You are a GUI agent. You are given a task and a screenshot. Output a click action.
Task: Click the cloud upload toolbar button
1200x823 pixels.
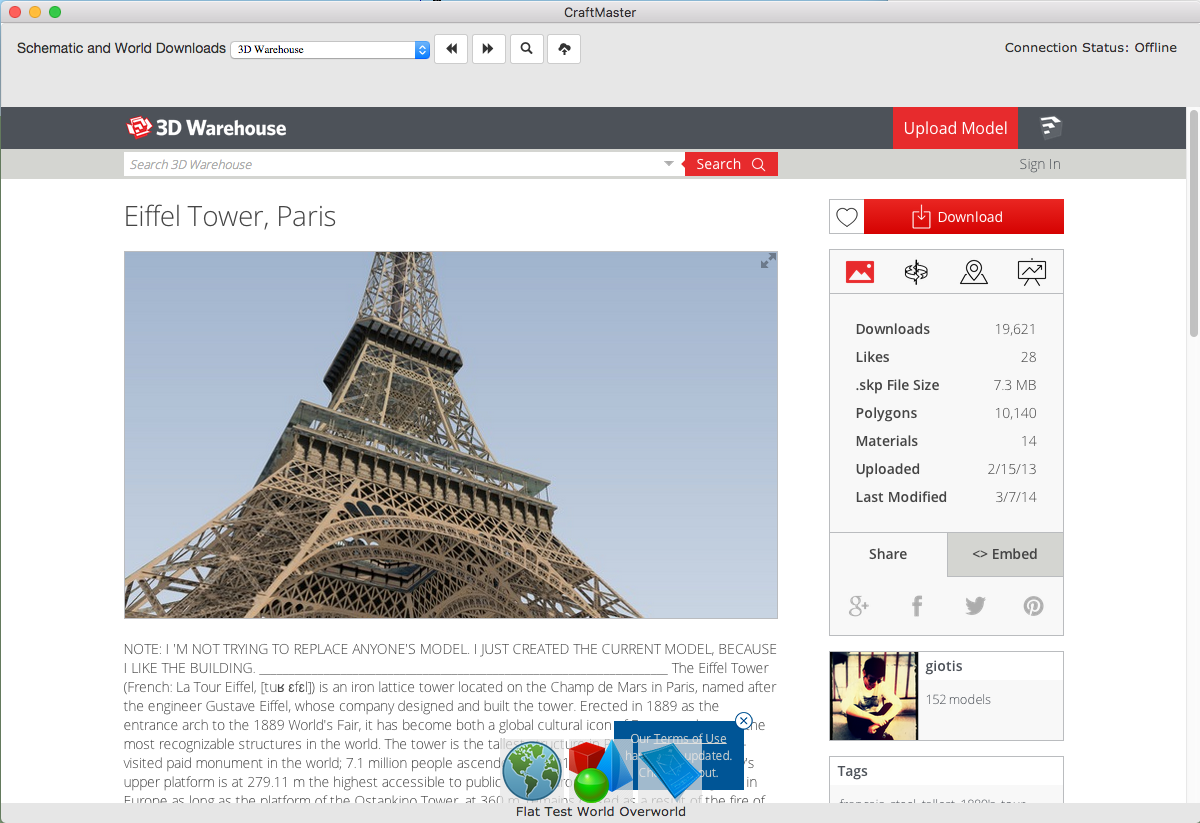pos(564,49)
